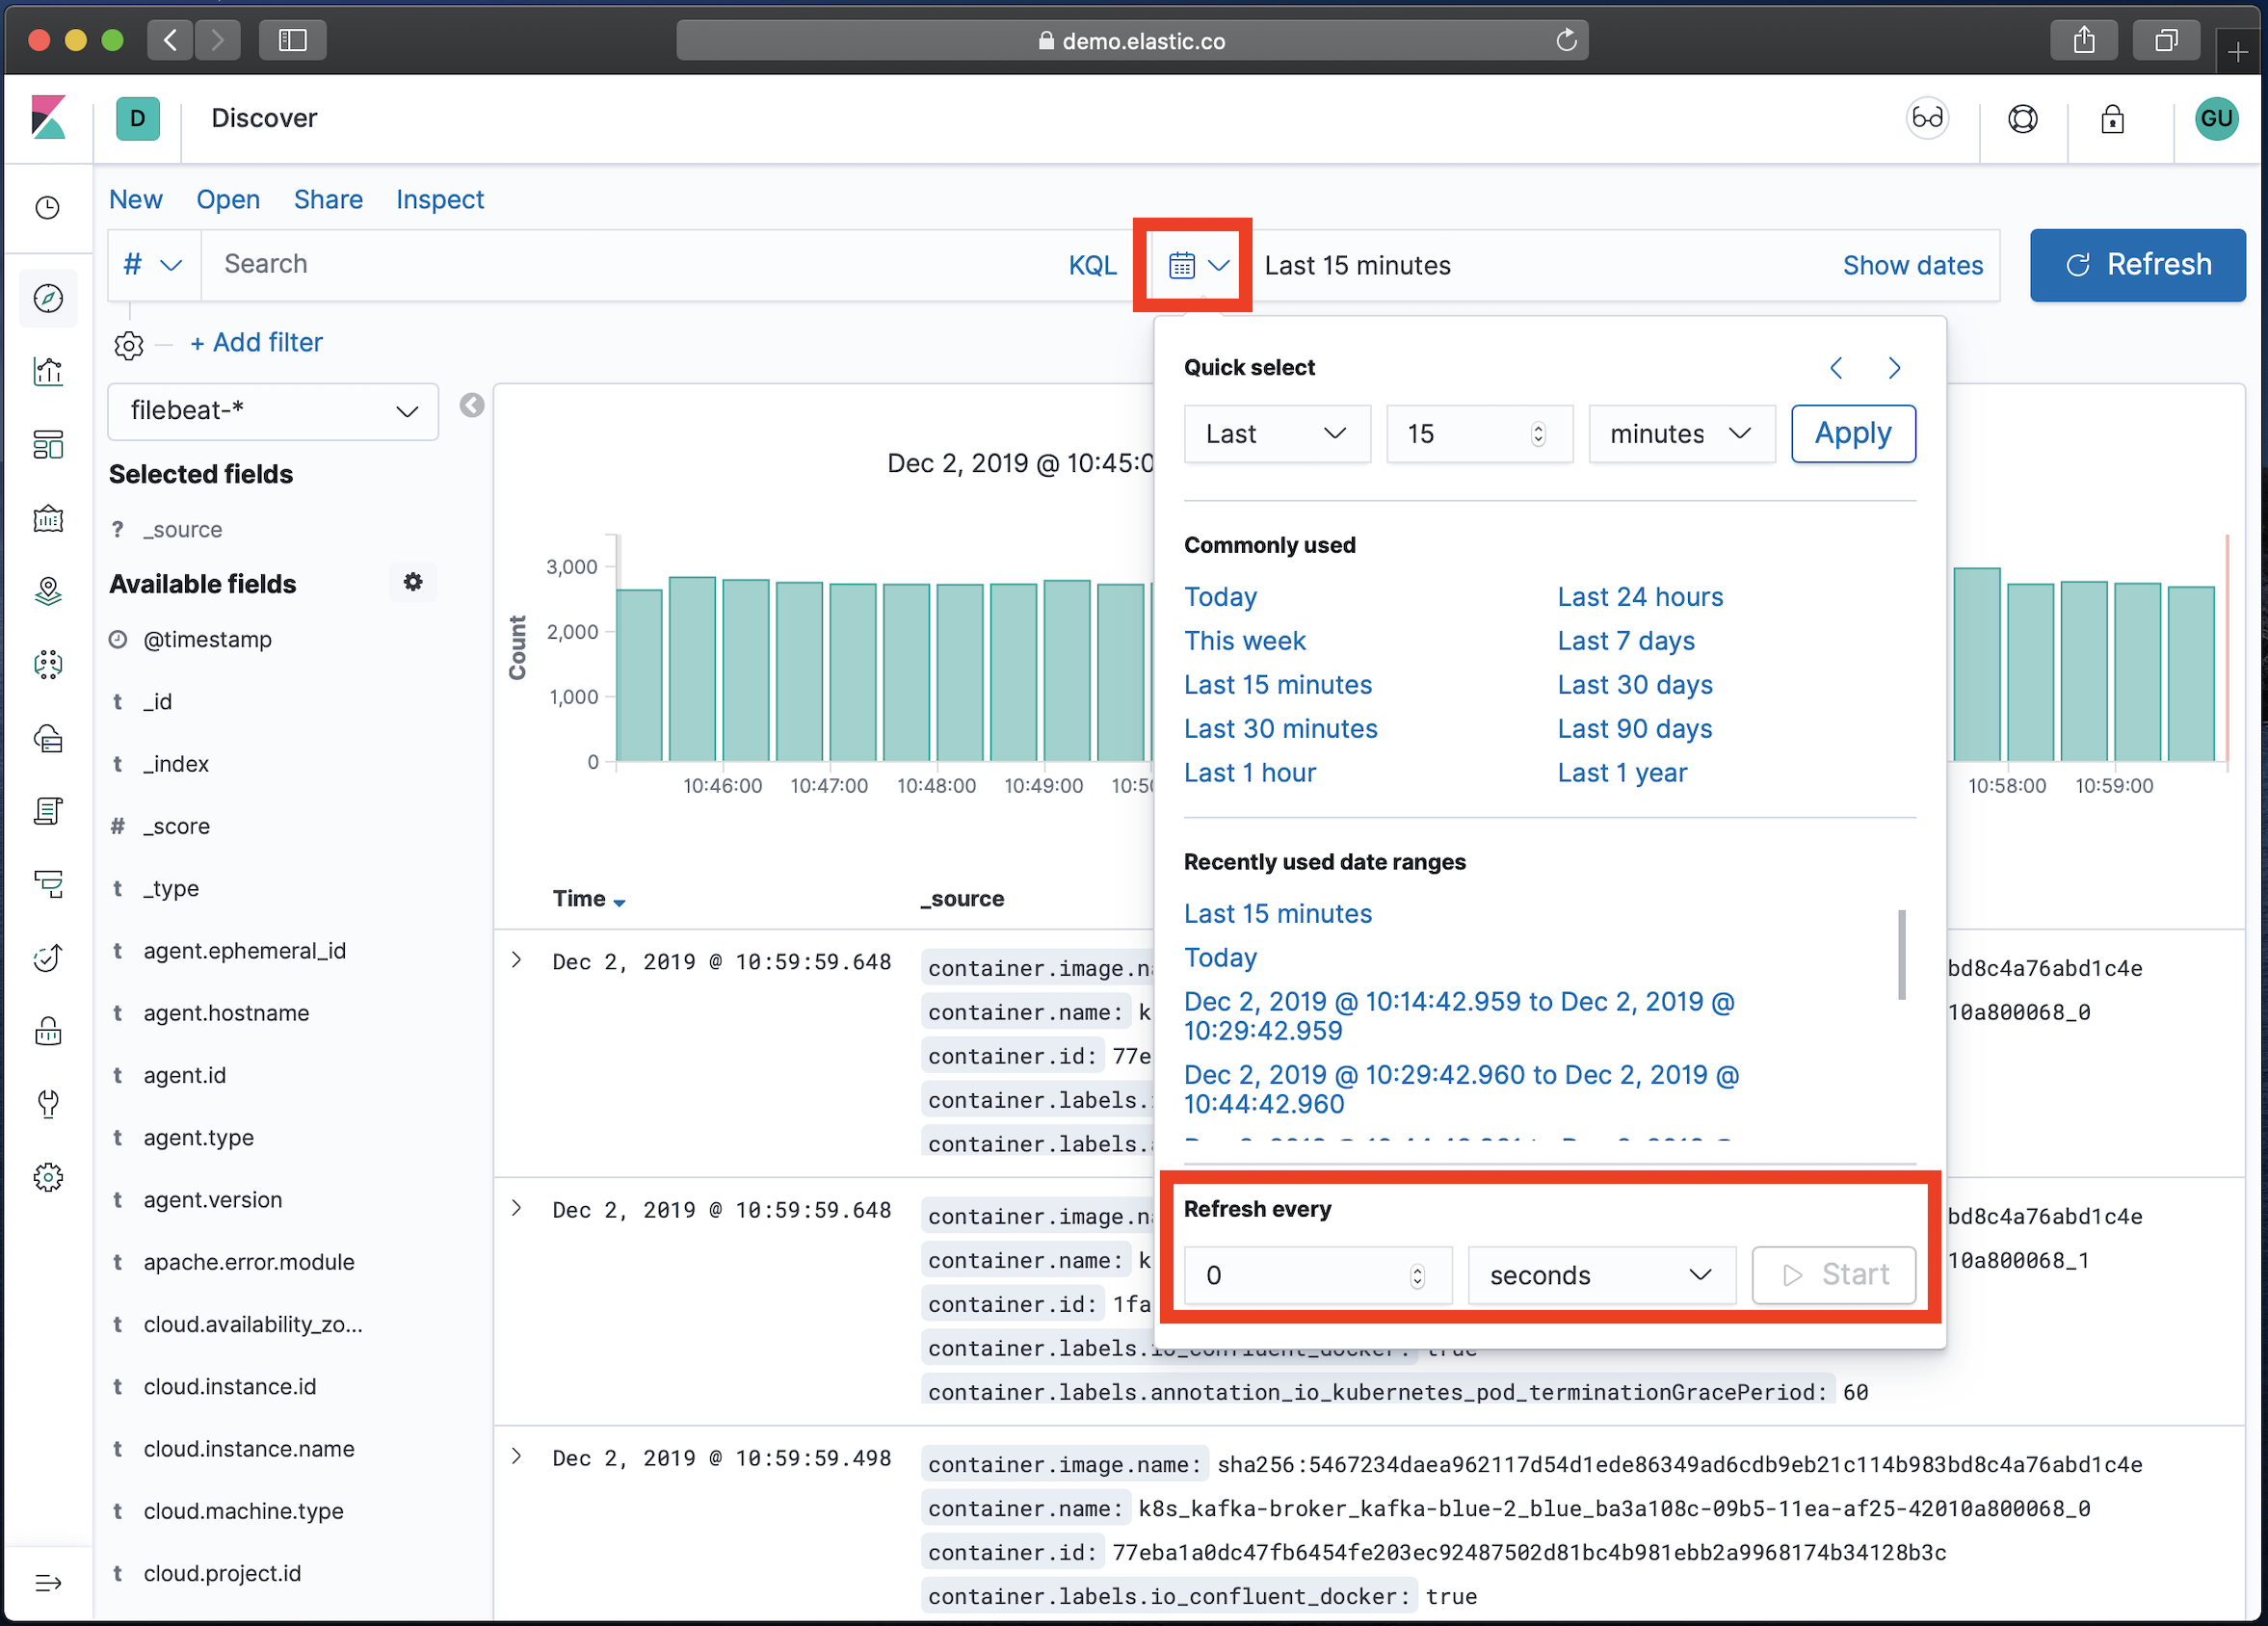
Task: Open the filebeat-* index pattern dropdown
Action: pyautogui.click(x=273, y=411)
